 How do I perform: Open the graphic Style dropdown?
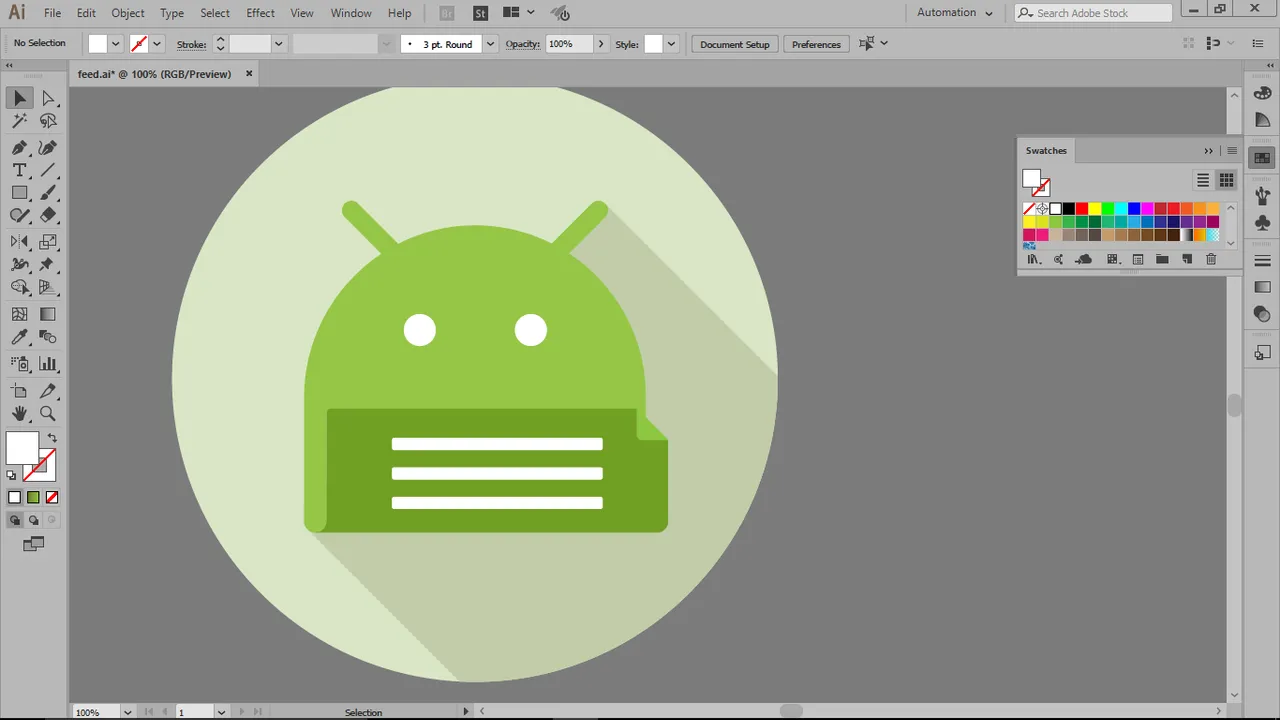[x=671, y=44]
